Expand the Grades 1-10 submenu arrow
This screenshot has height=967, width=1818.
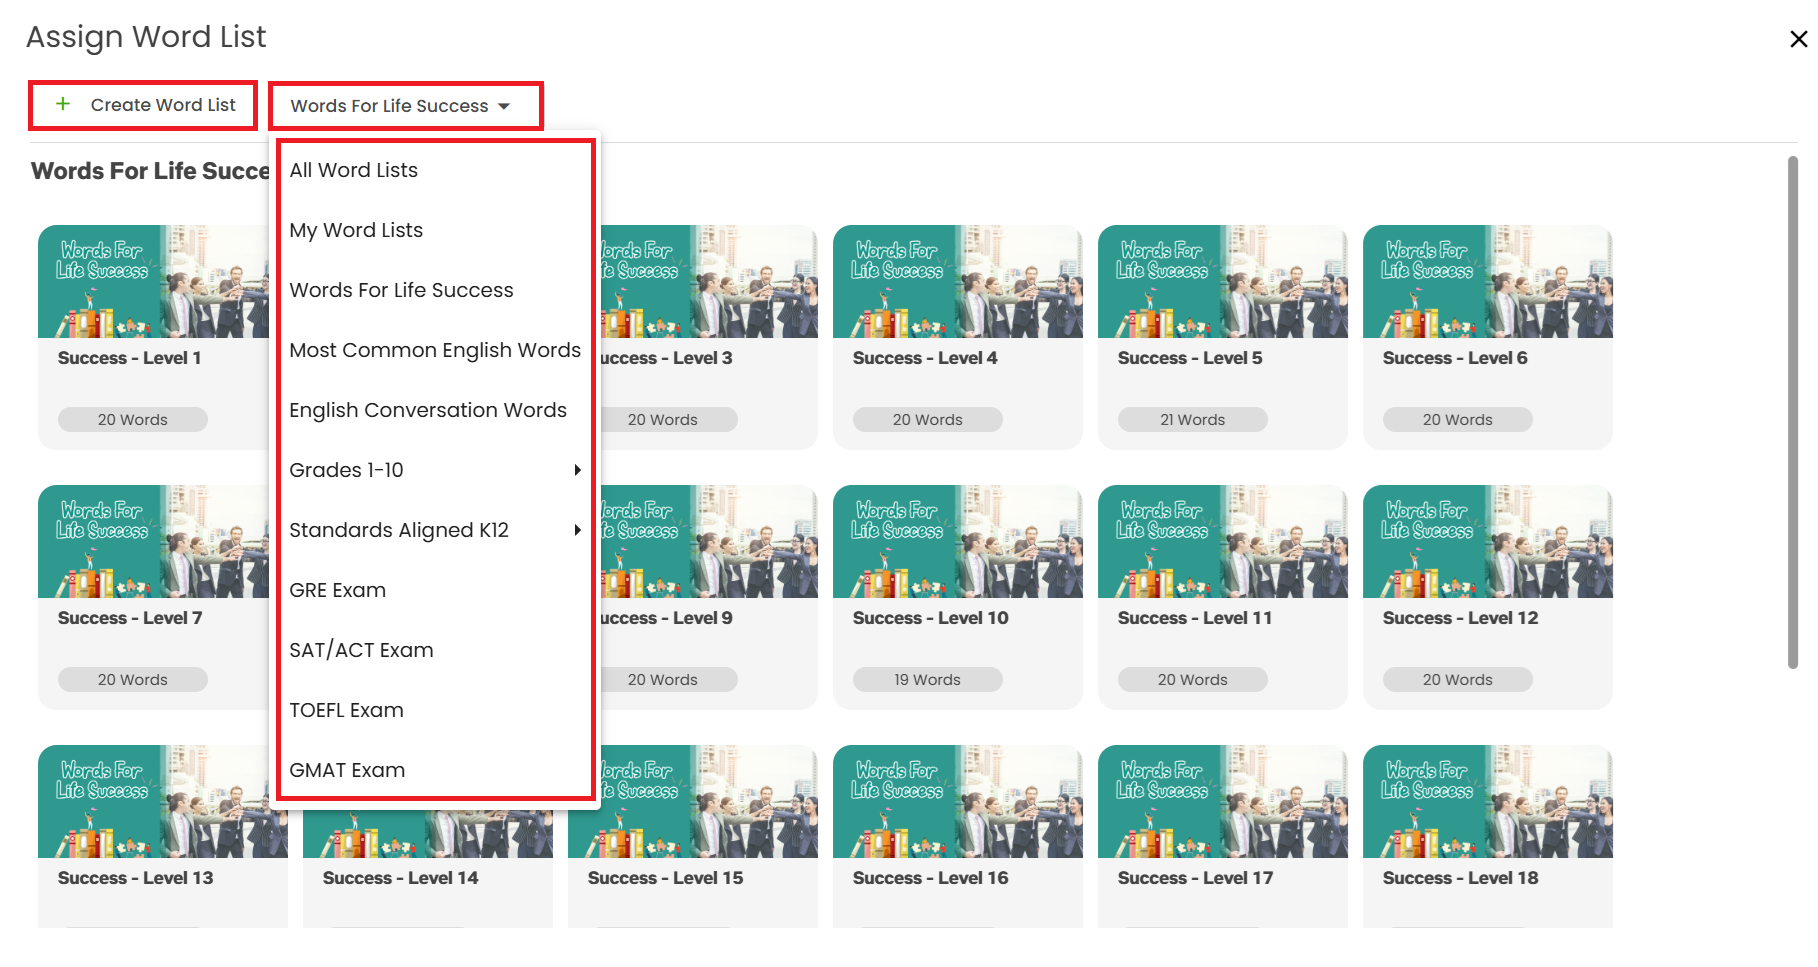(x=577, y=470)
